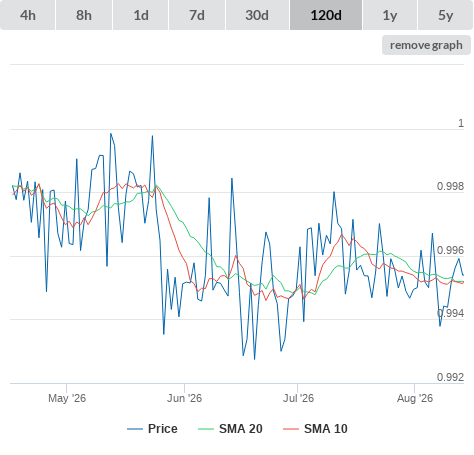The image size is (474, 455).
Task: Click the green SMA 20 line swatch
Action: [x=206, y=429]
